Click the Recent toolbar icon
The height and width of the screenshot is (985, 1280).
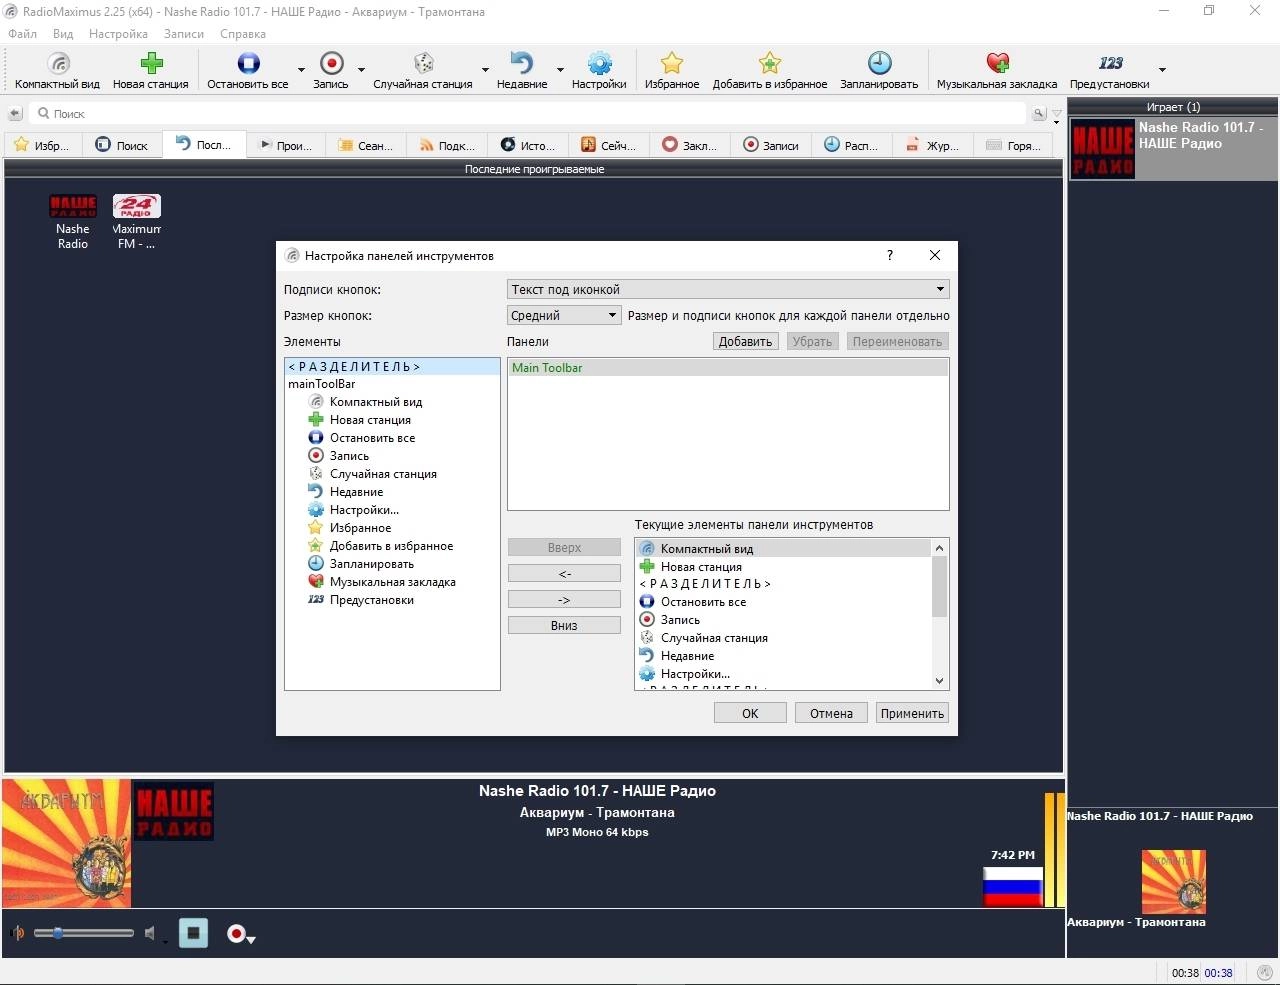click(x=522, y=64)
